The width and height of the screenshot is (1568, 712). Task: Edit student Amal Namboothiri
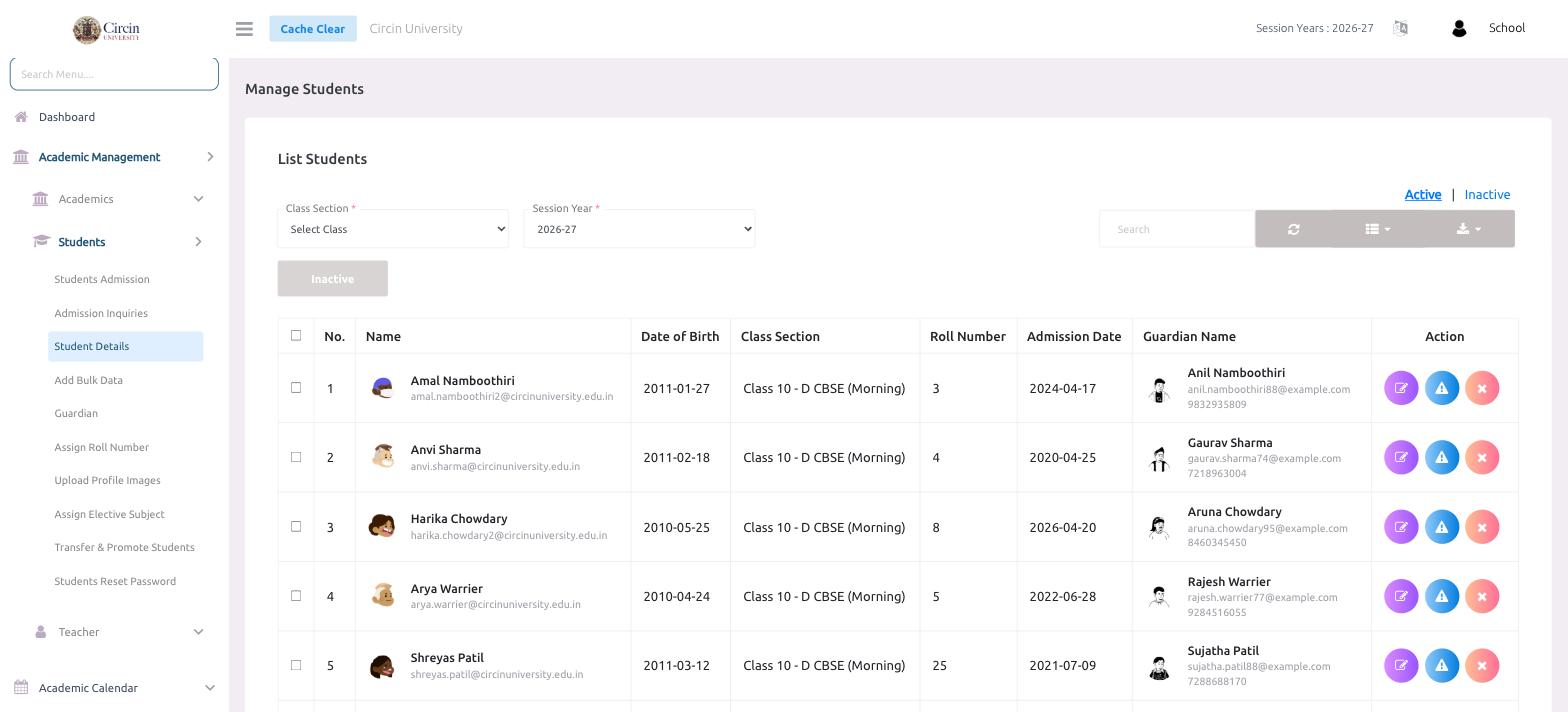click(x=1401, y=388)
